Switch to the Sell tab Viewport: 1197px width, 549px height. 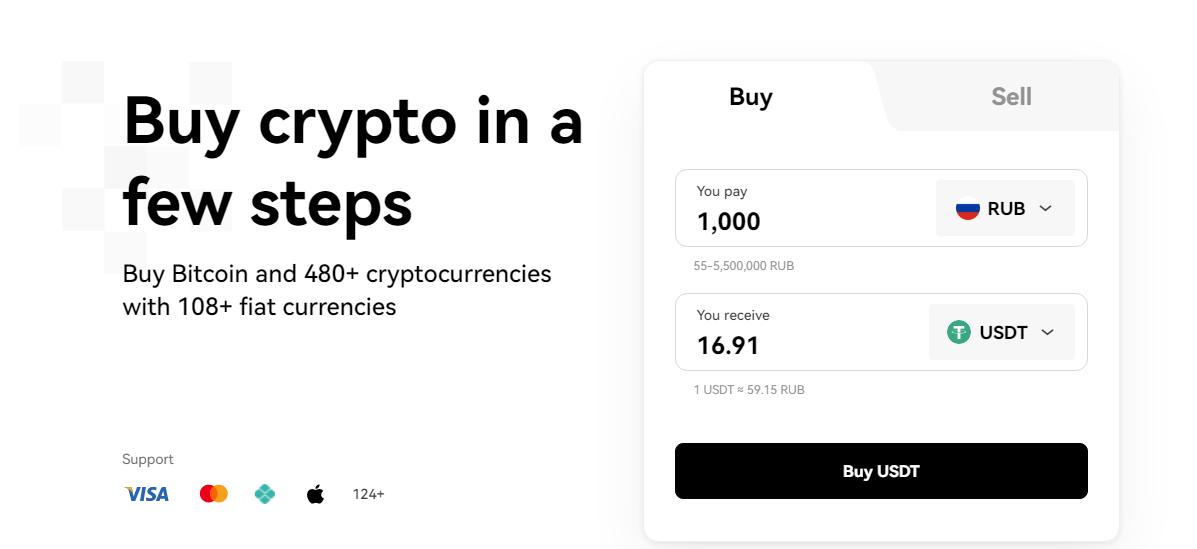coord(1011,96)
